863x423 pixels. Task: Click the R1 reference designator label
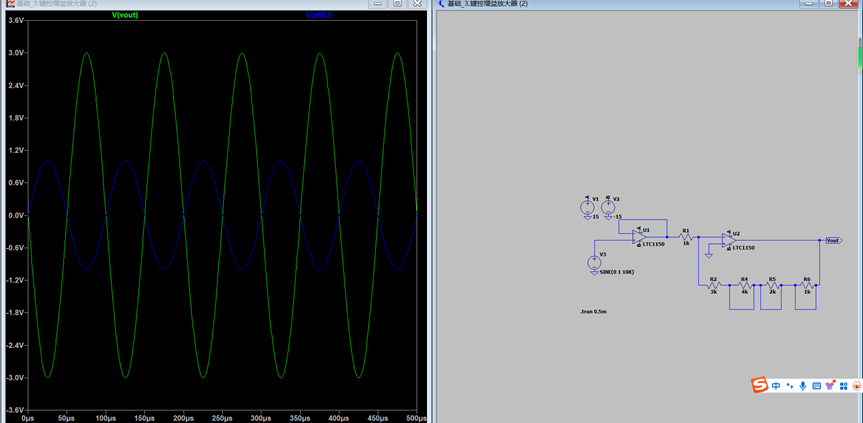[x=686, y=230]
